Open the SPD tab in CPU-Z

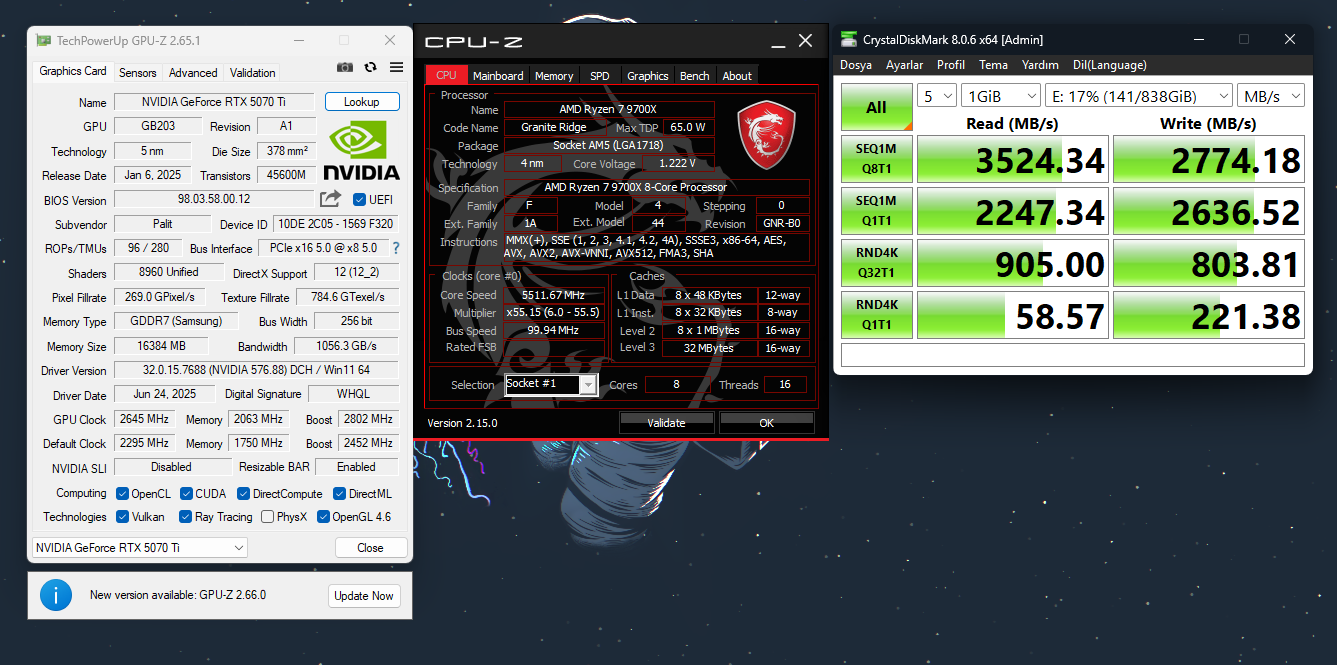[600, 76]
